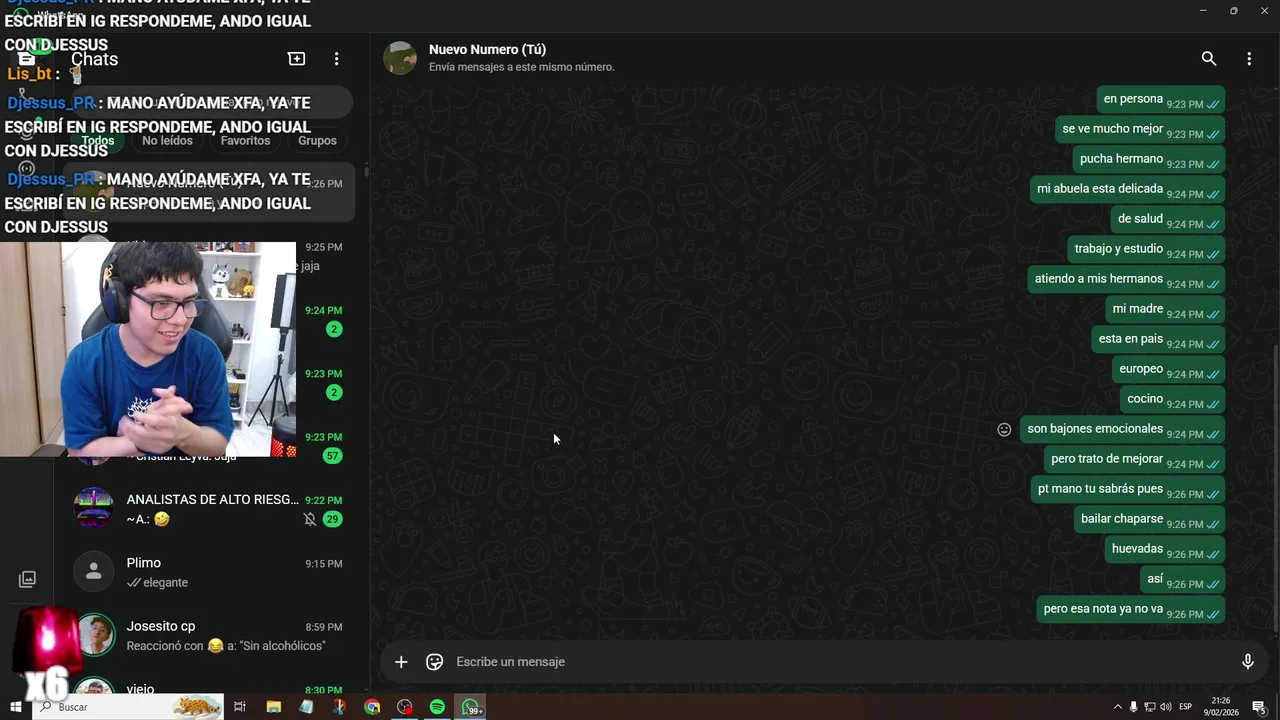Filter chats by No leídos

coord(167,141)
